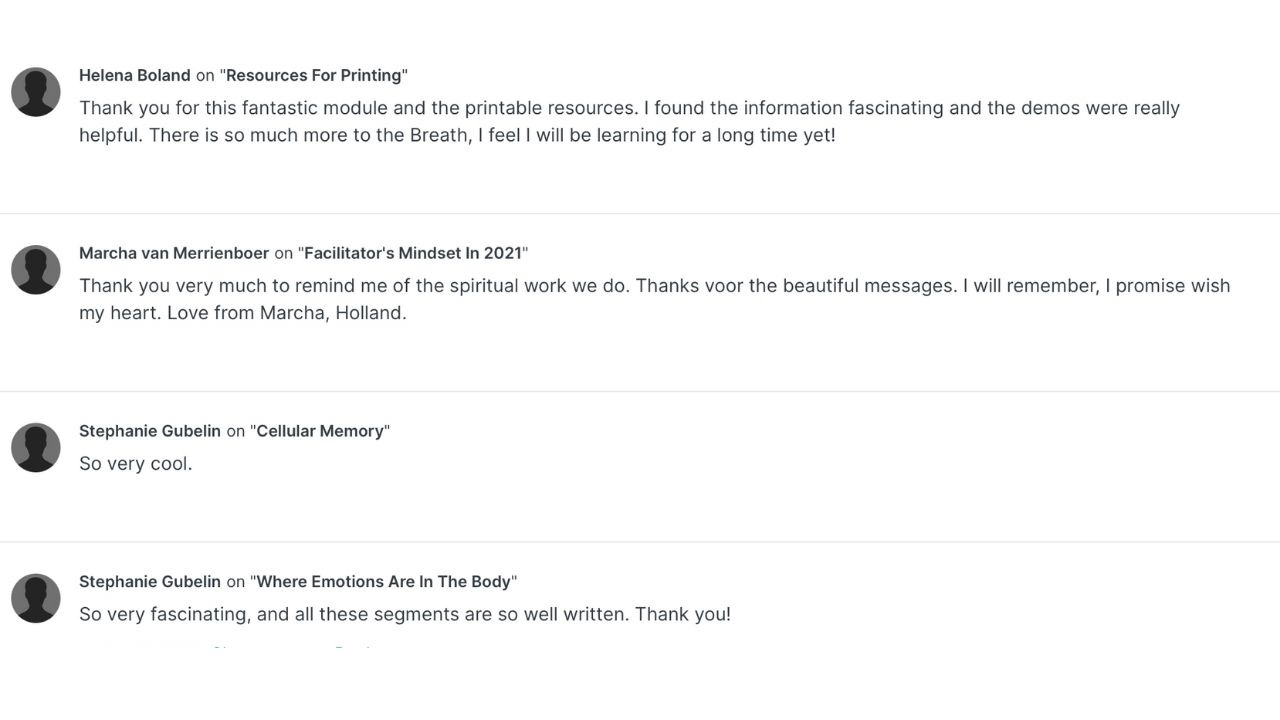The height and width of the screenshot is (720, 1280).
Task: Click Stephanie Gubelin's name on Cellular Memory comment
Action: 150,431
